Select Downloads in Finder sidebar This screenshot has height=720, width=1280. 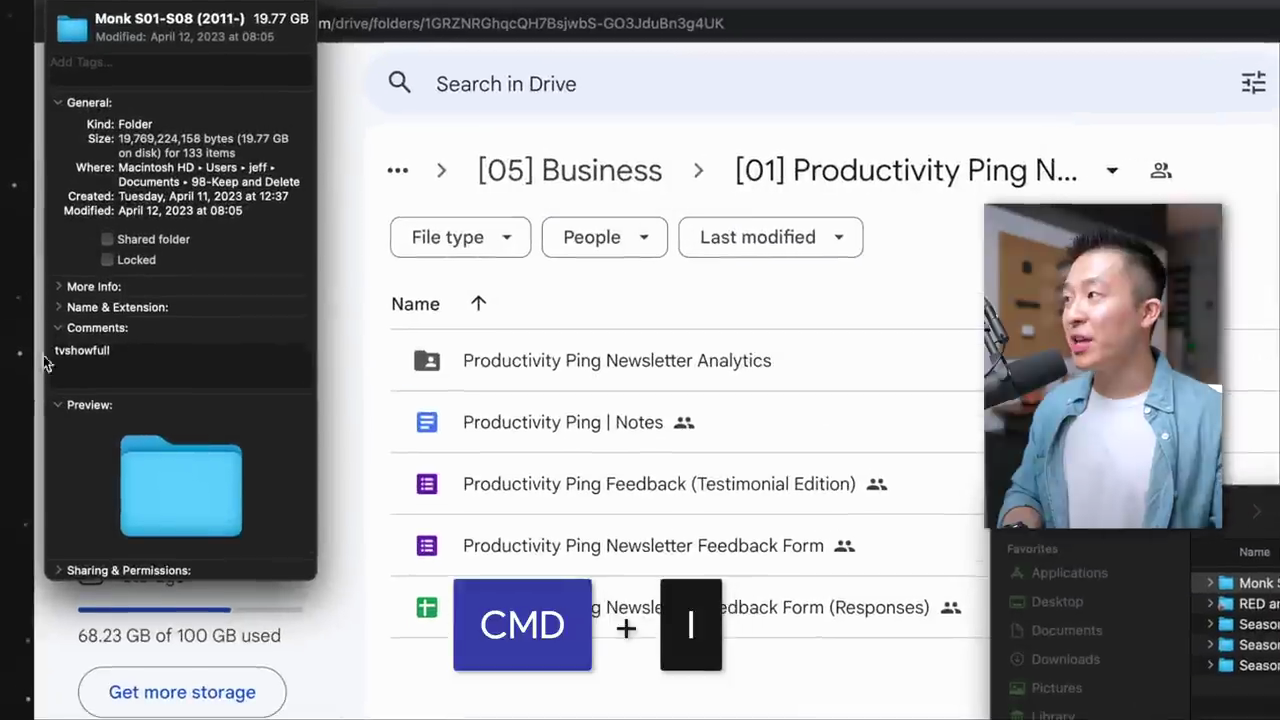pyautogui.click(x=1065, y=659)
